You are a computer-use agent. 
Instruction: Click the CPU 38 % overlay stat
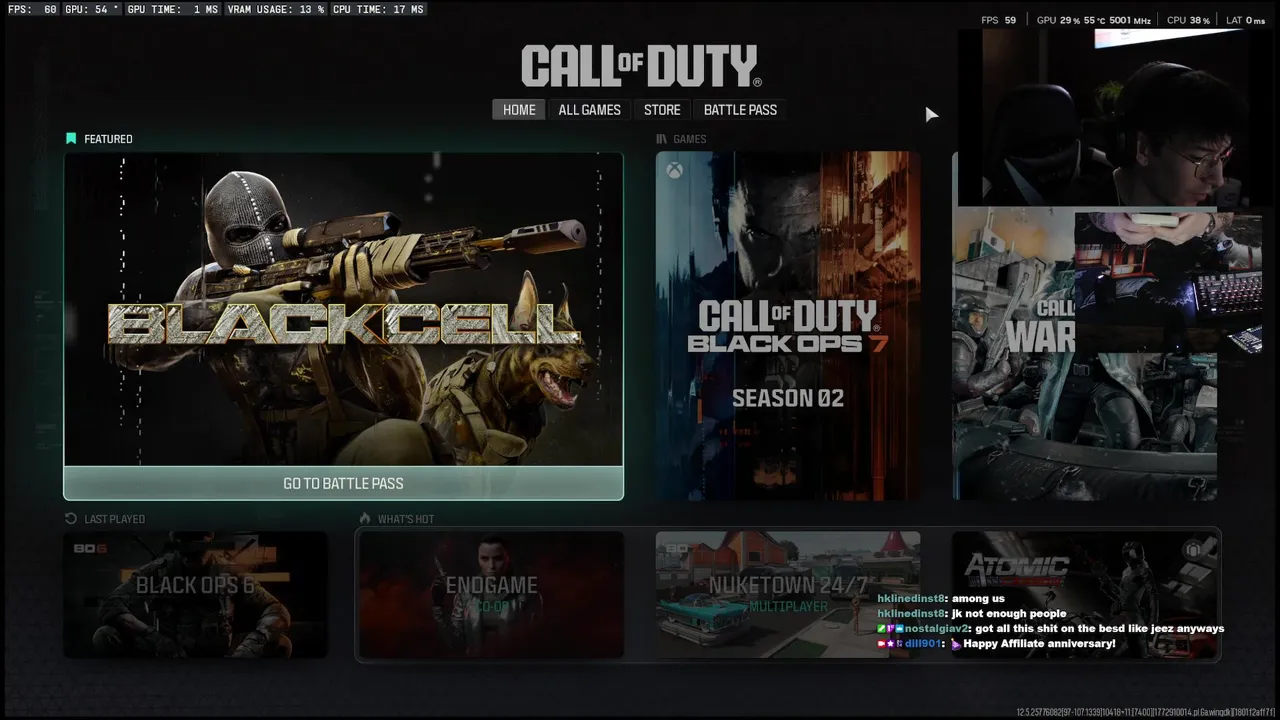[1188, 20]
